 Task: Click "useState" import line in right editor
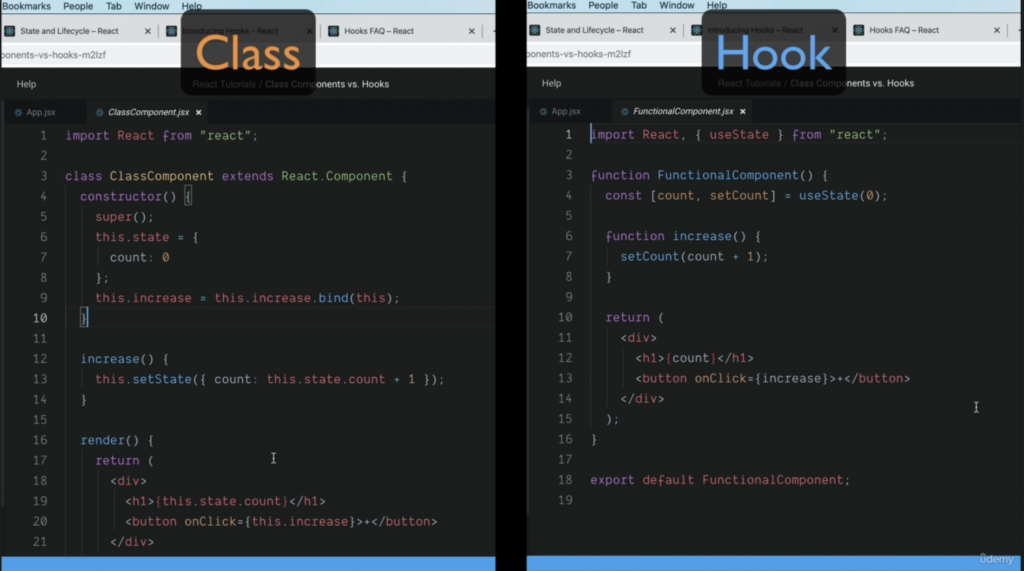pyautogui.click(x=739, y=135)
